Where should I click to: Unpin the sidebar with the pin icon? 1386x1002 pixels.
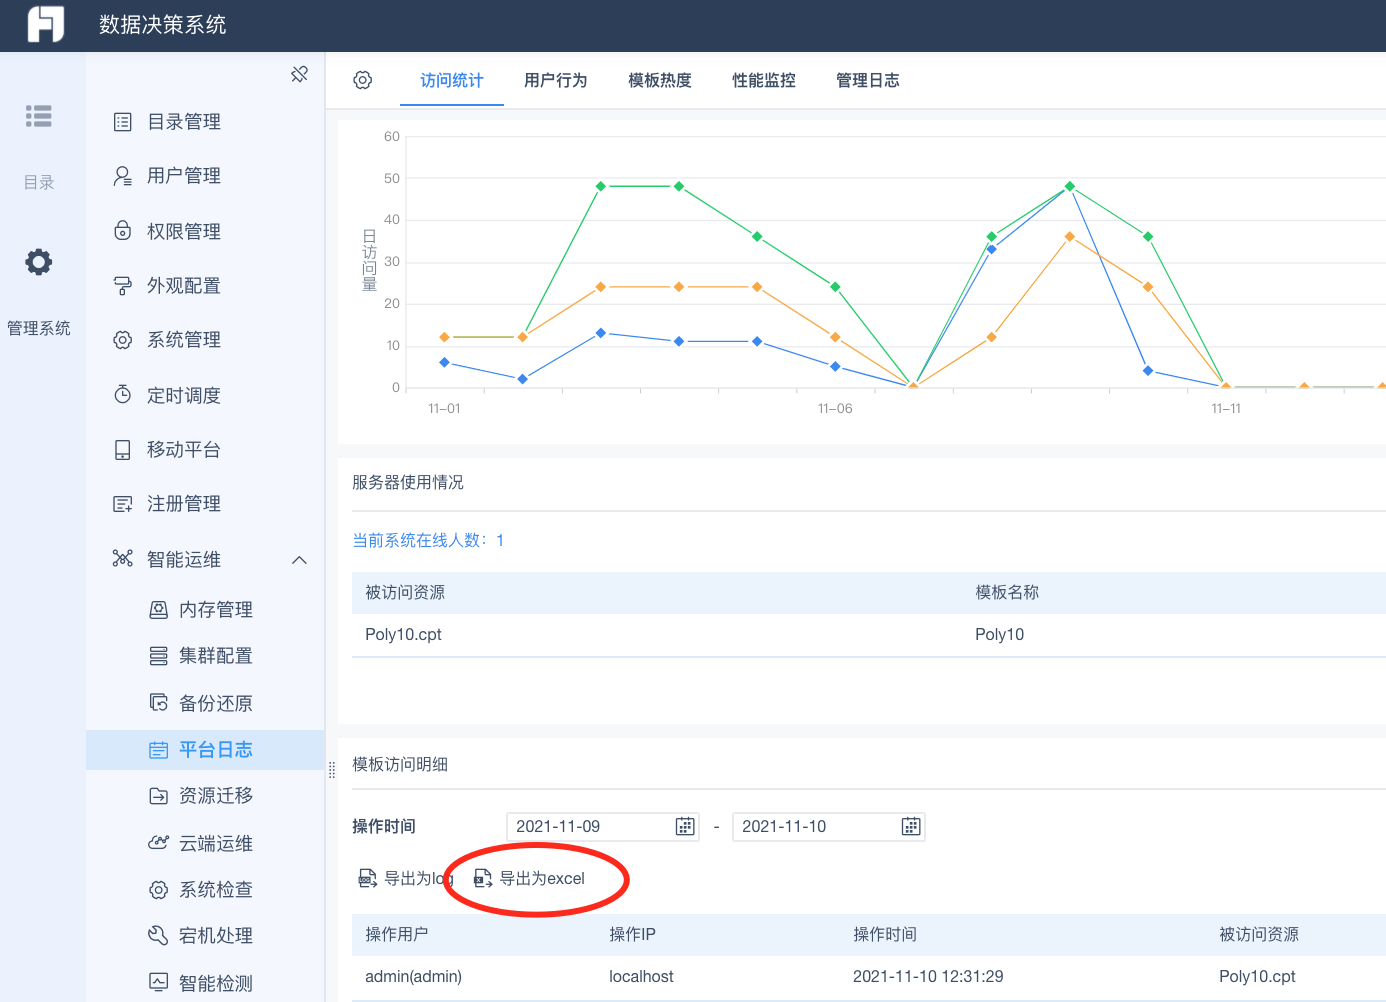point(299,74)
